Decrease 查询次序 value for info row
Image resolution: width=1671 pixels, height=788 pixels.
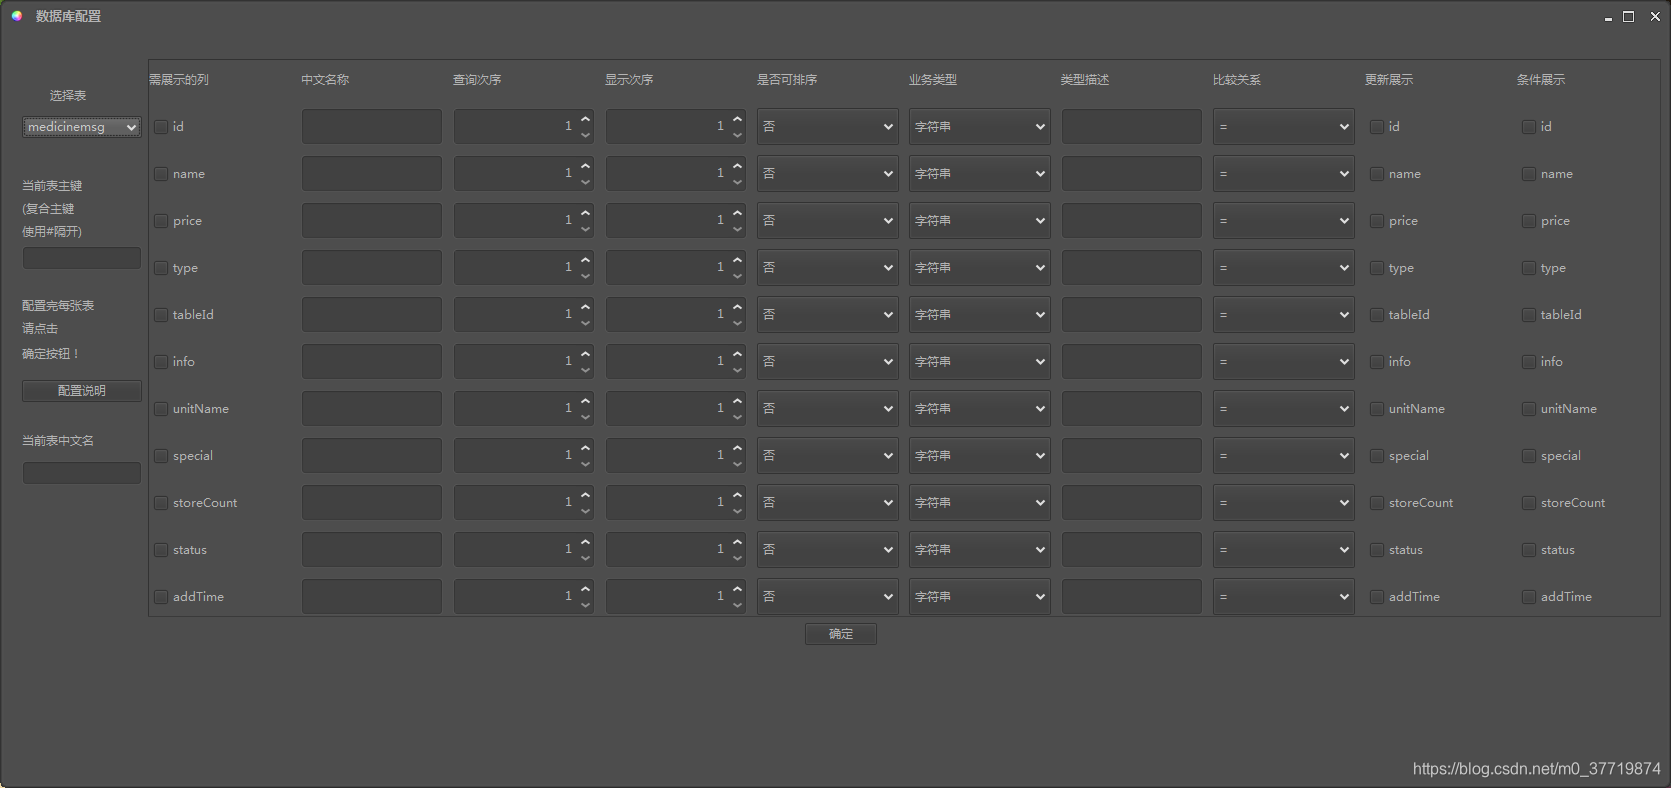pyautogui.click(x=585, y=370)
